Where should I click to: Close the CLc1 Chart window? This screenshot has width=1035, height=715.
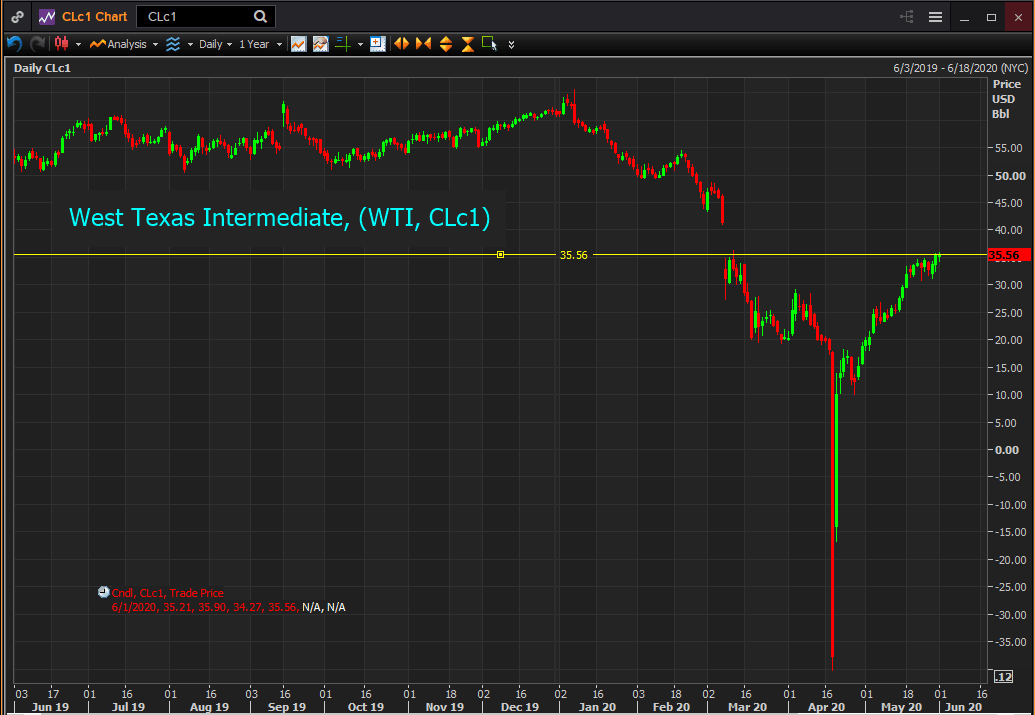pyautogui.click(x=1018, y=17)
